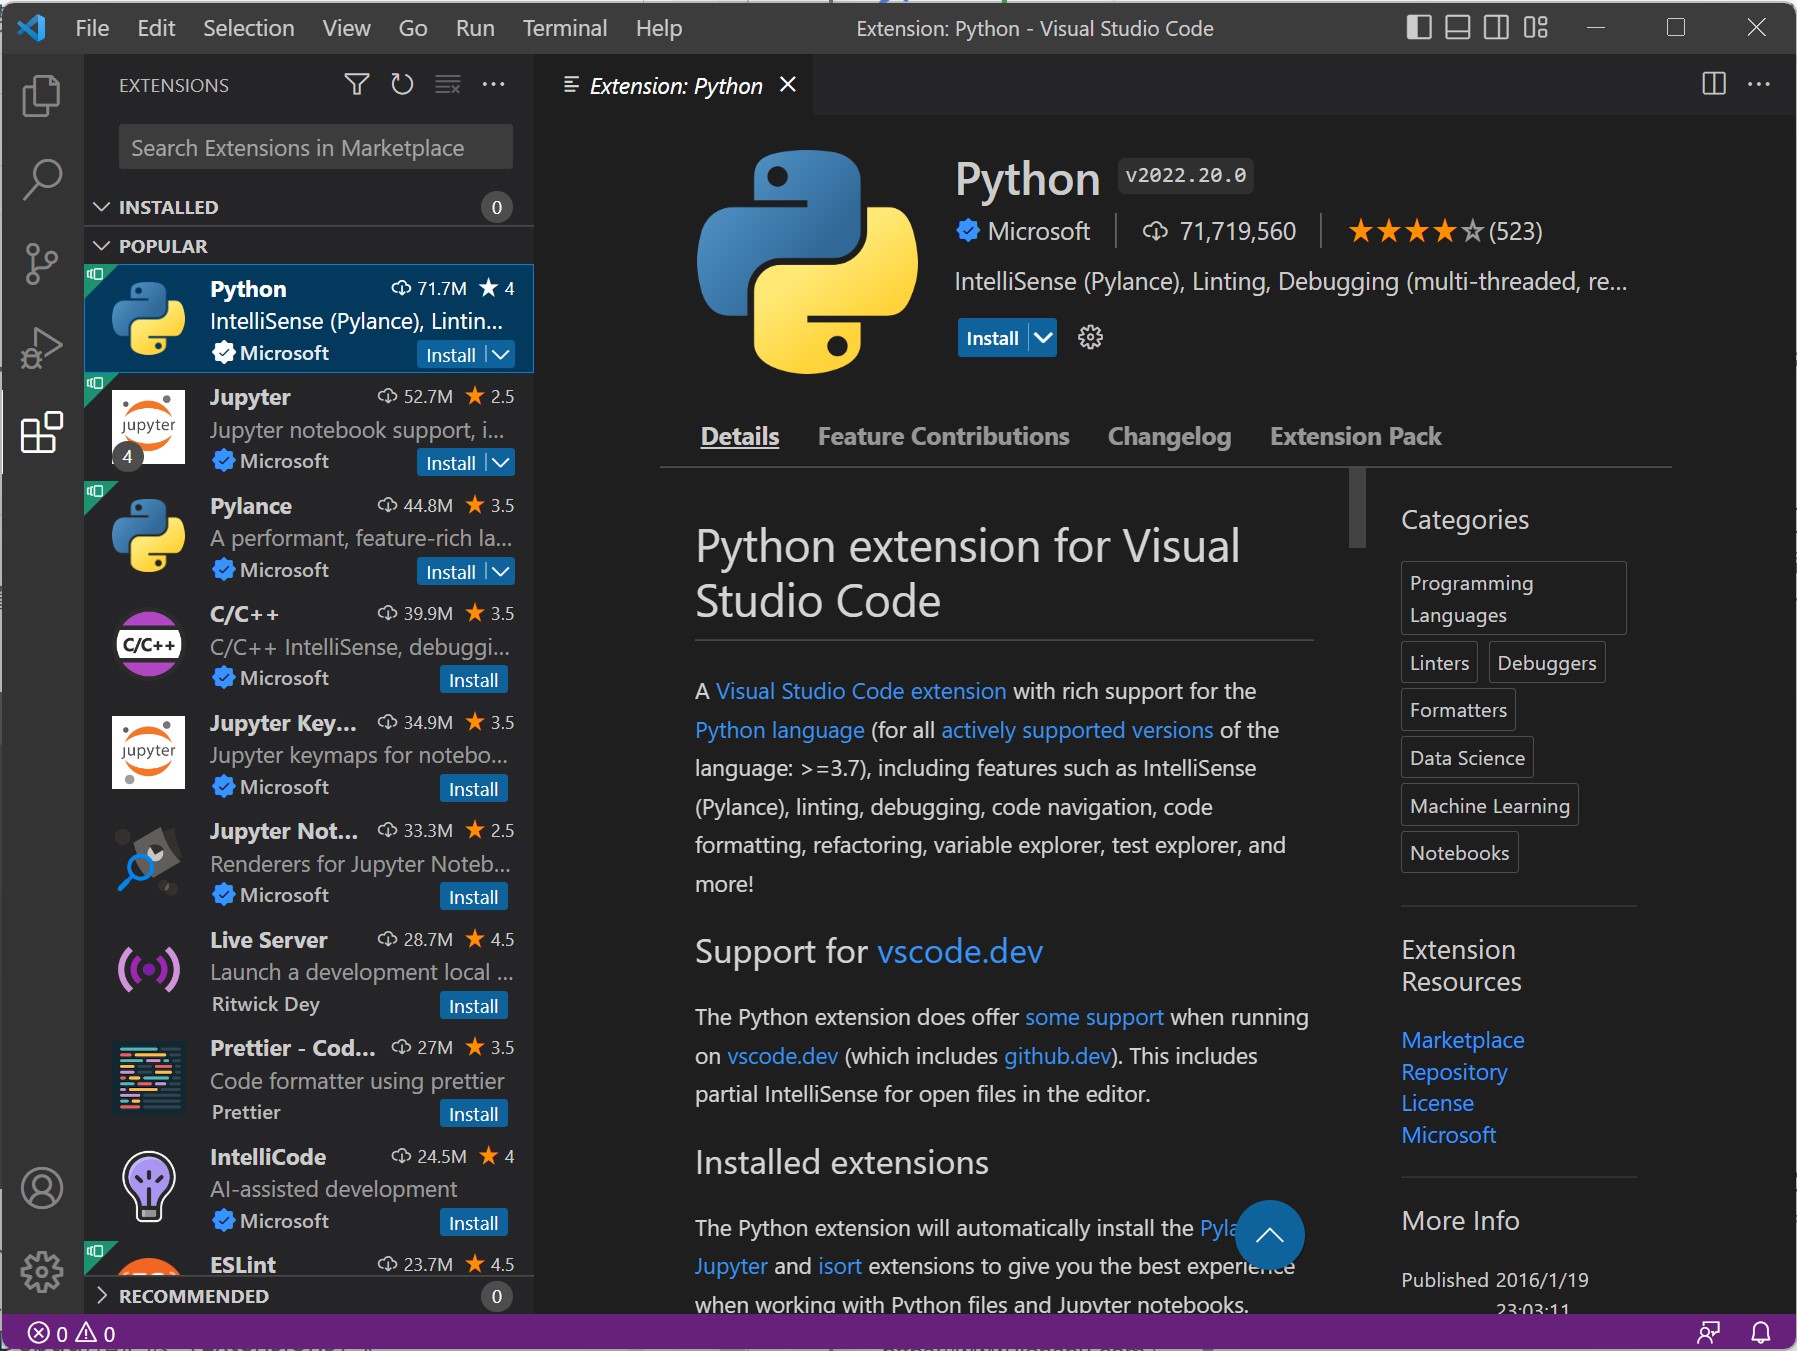
Task: Filter extensions with the funnel icon
Action: (x=357, y=85)
